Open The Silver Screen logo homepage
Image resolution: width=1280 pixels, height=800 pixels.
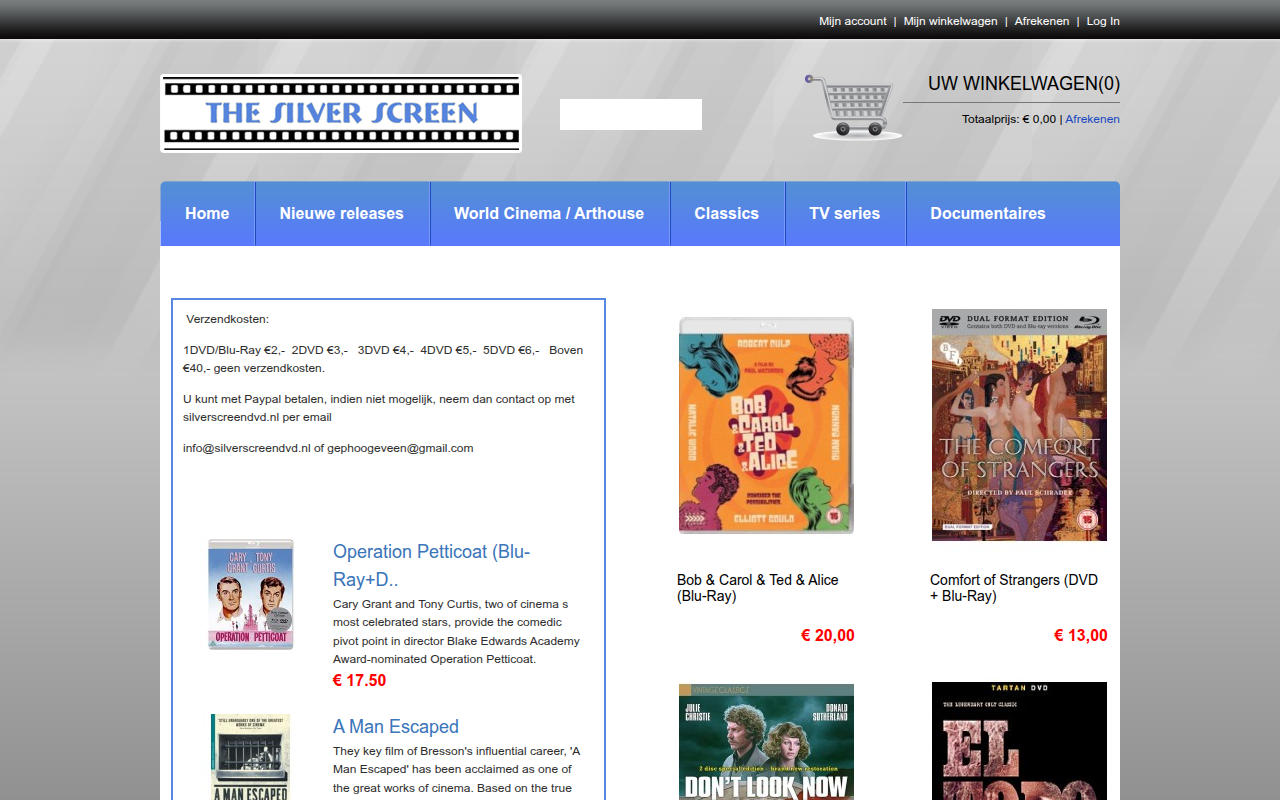coord(341,113)
